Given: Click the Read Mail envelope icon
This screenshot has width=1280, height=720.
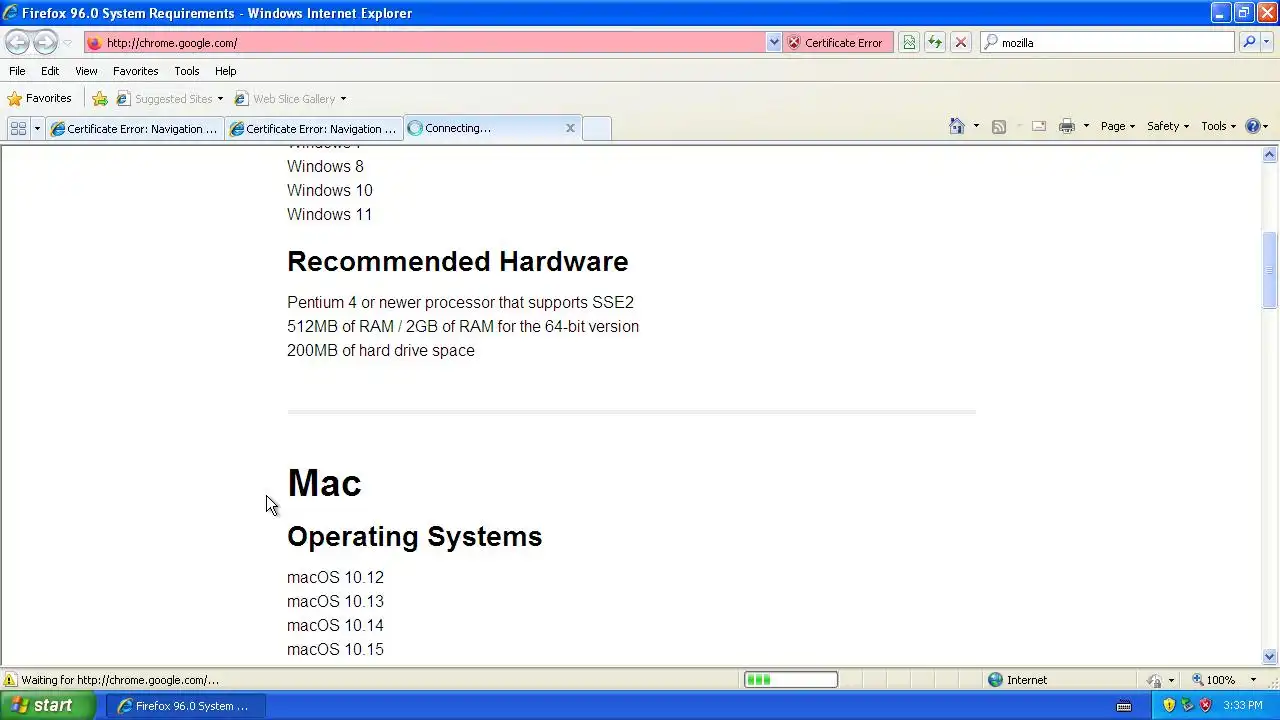Looking at the screenshot, I should (x=1038, y=126).
